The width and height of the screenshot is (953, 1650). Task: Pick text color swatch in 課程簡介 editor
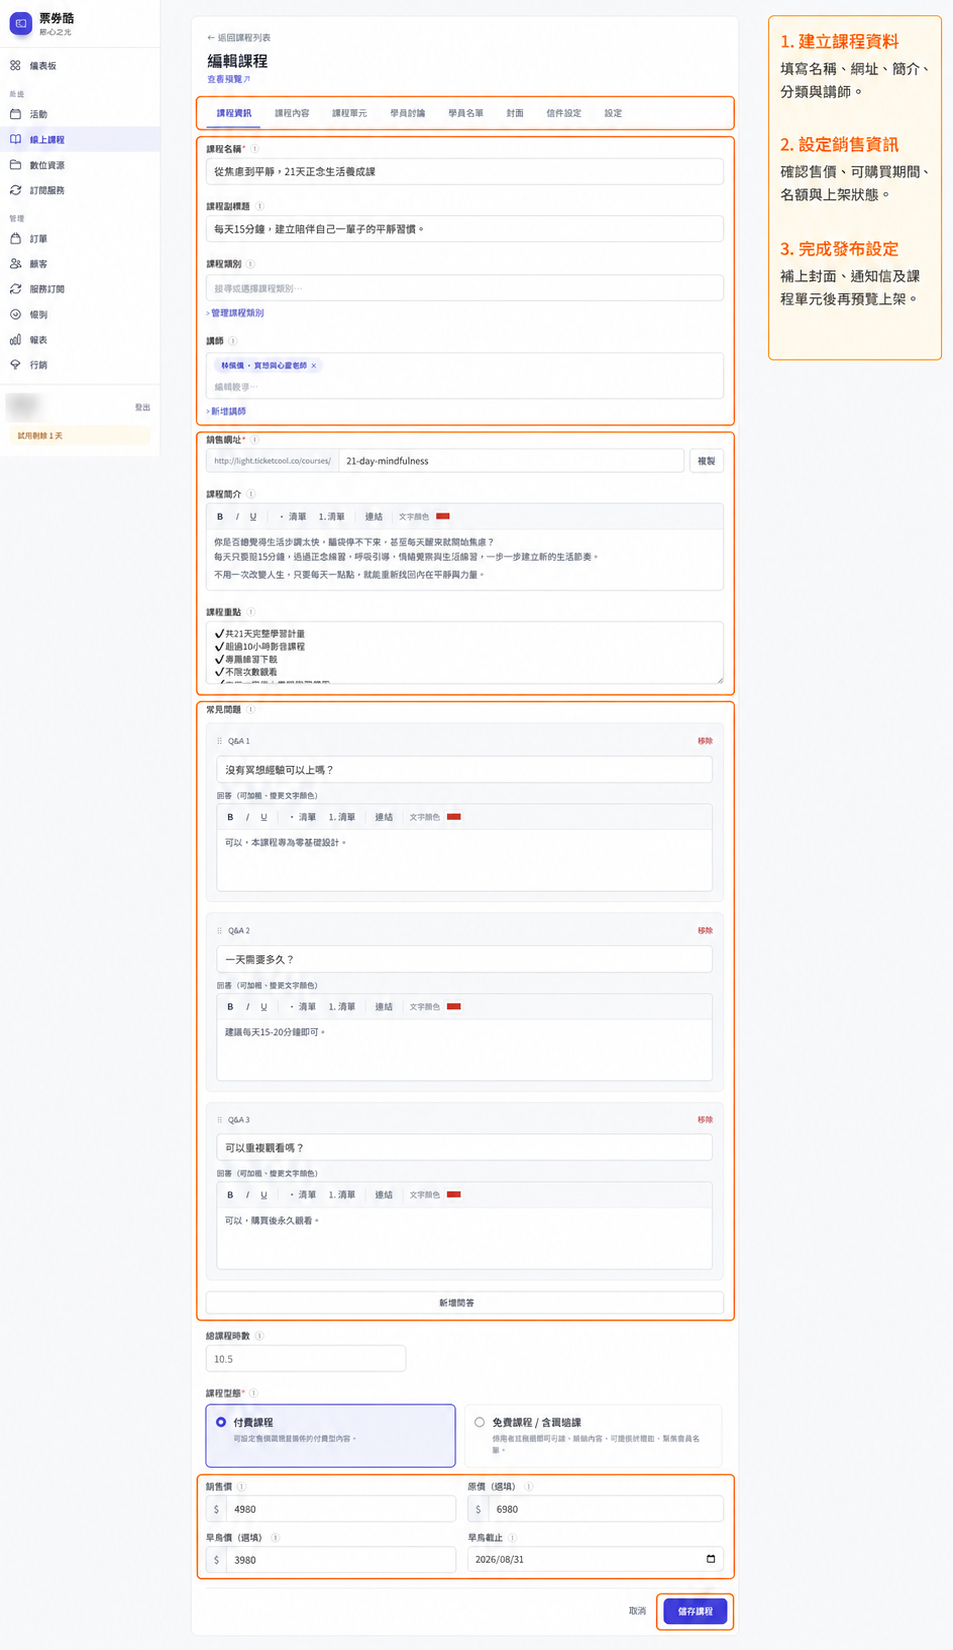443,517
